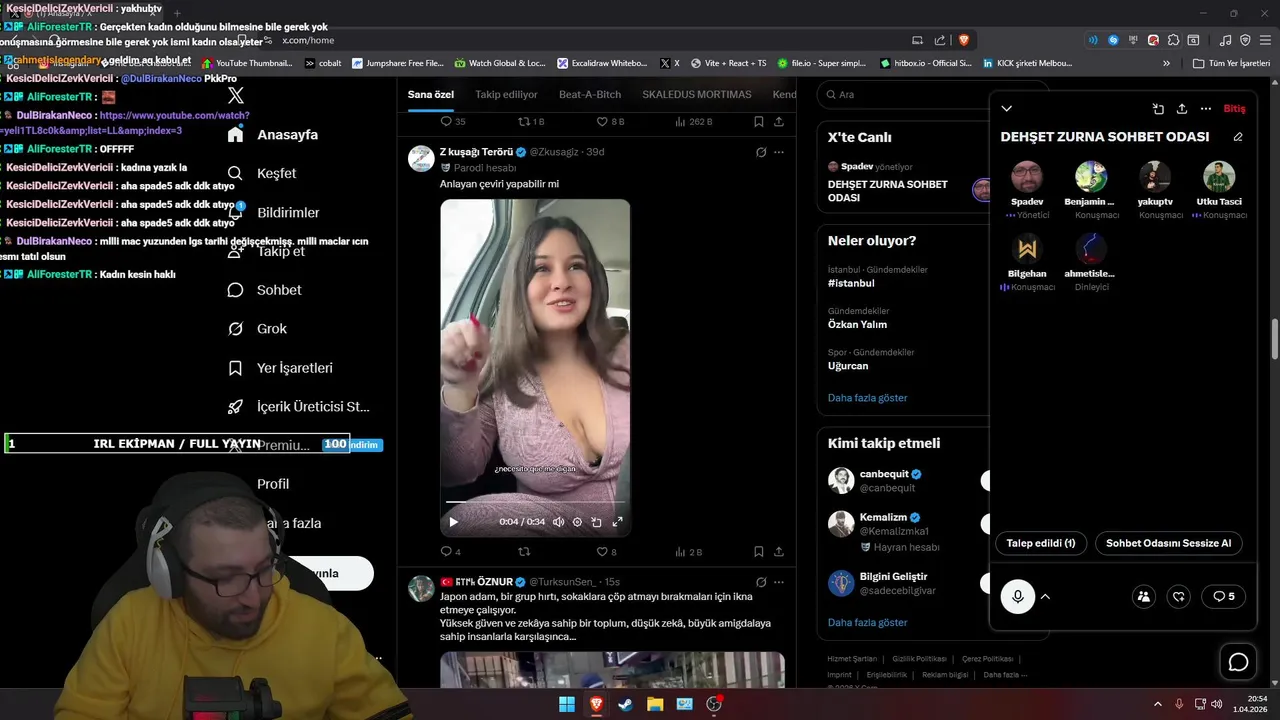Open Space comments bubble with 5
Image resolution: width=1280 pixels, height=720 pixels.
point(1224,596)
